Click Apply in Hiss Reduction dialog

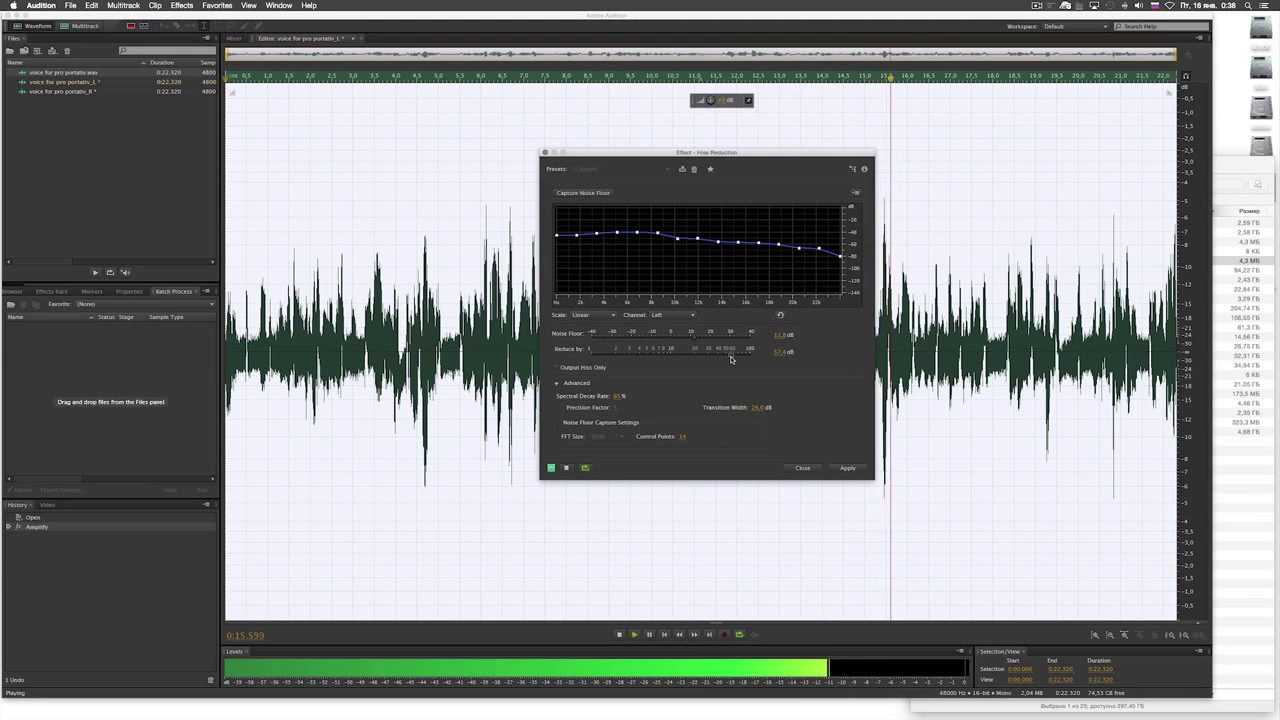(x=847, y=468)
